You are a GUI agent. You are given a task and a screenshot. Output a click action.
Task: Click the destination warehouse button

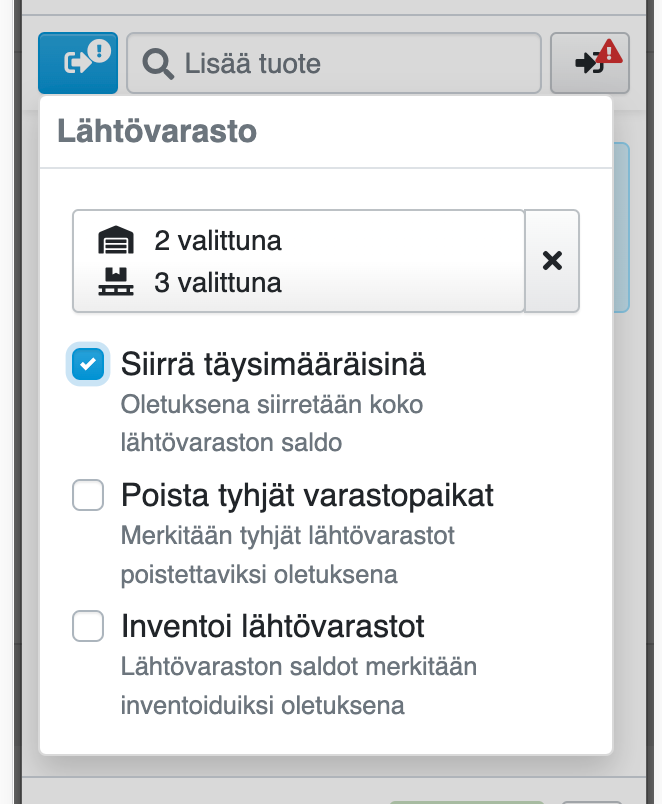click(588, 63)
